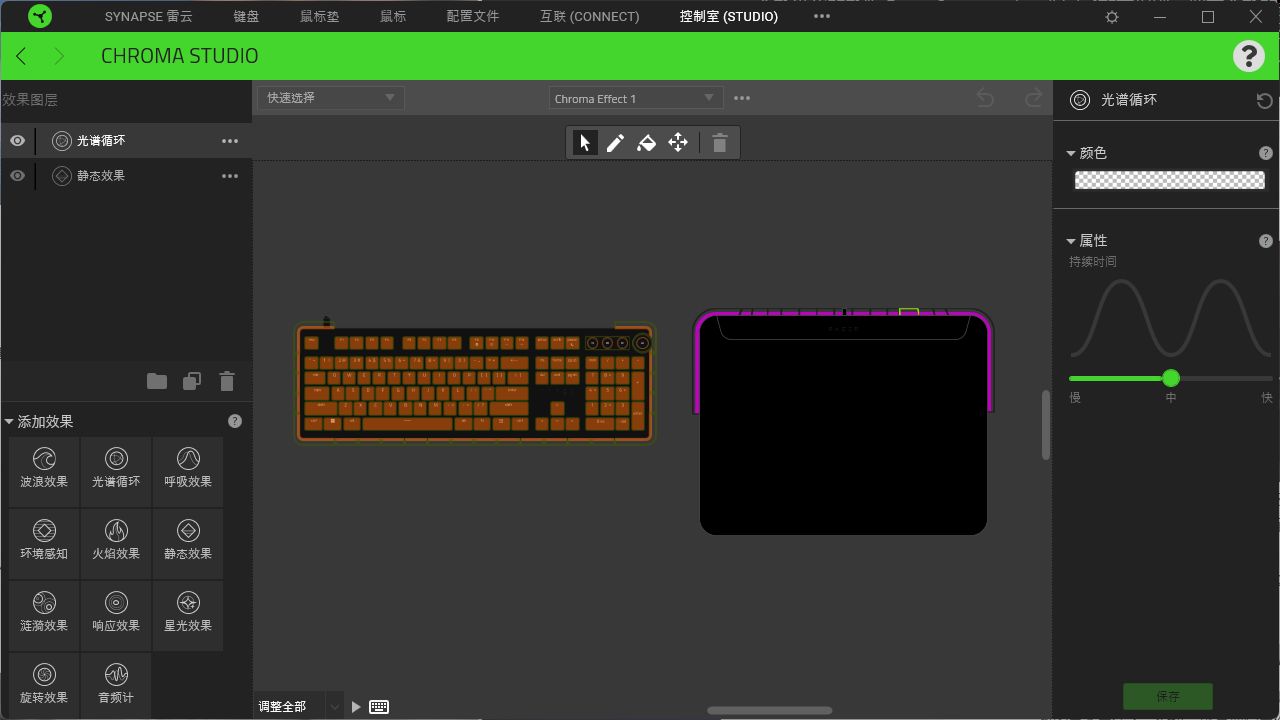Switch to 鼠标 tab
The height and width of the screenshot is (720, 1280).
(x=393, y=17)
